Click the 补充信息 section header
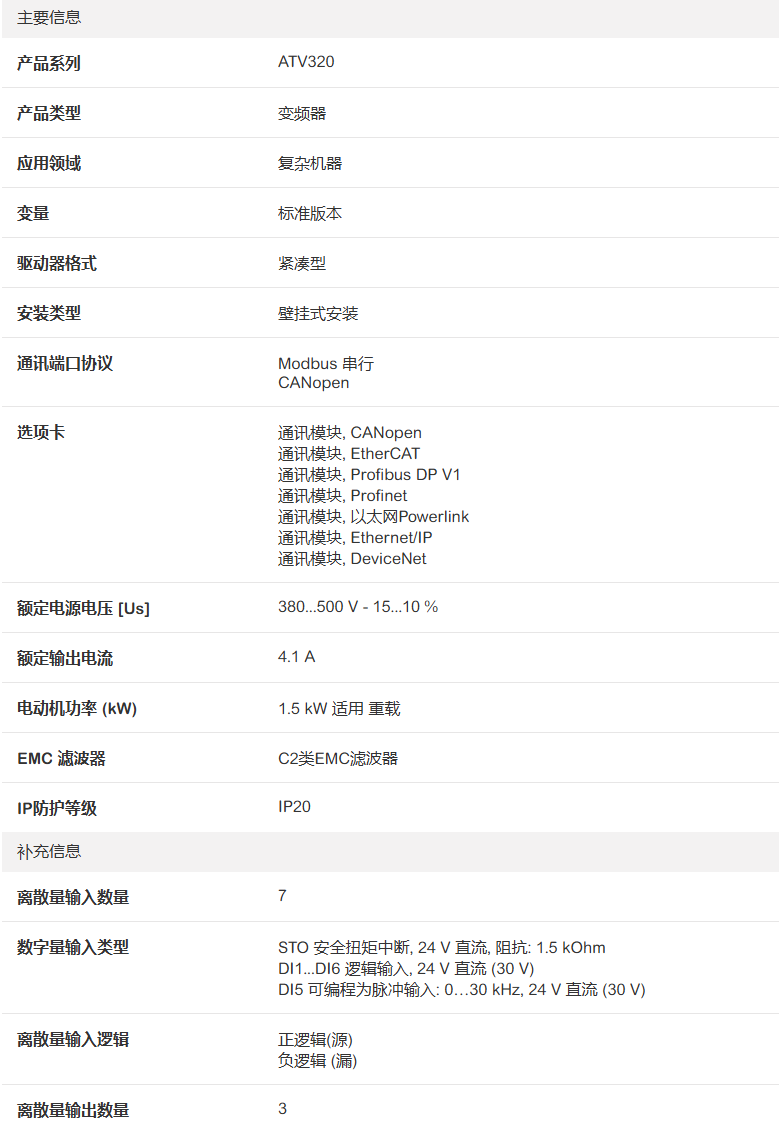 point(49,852)
